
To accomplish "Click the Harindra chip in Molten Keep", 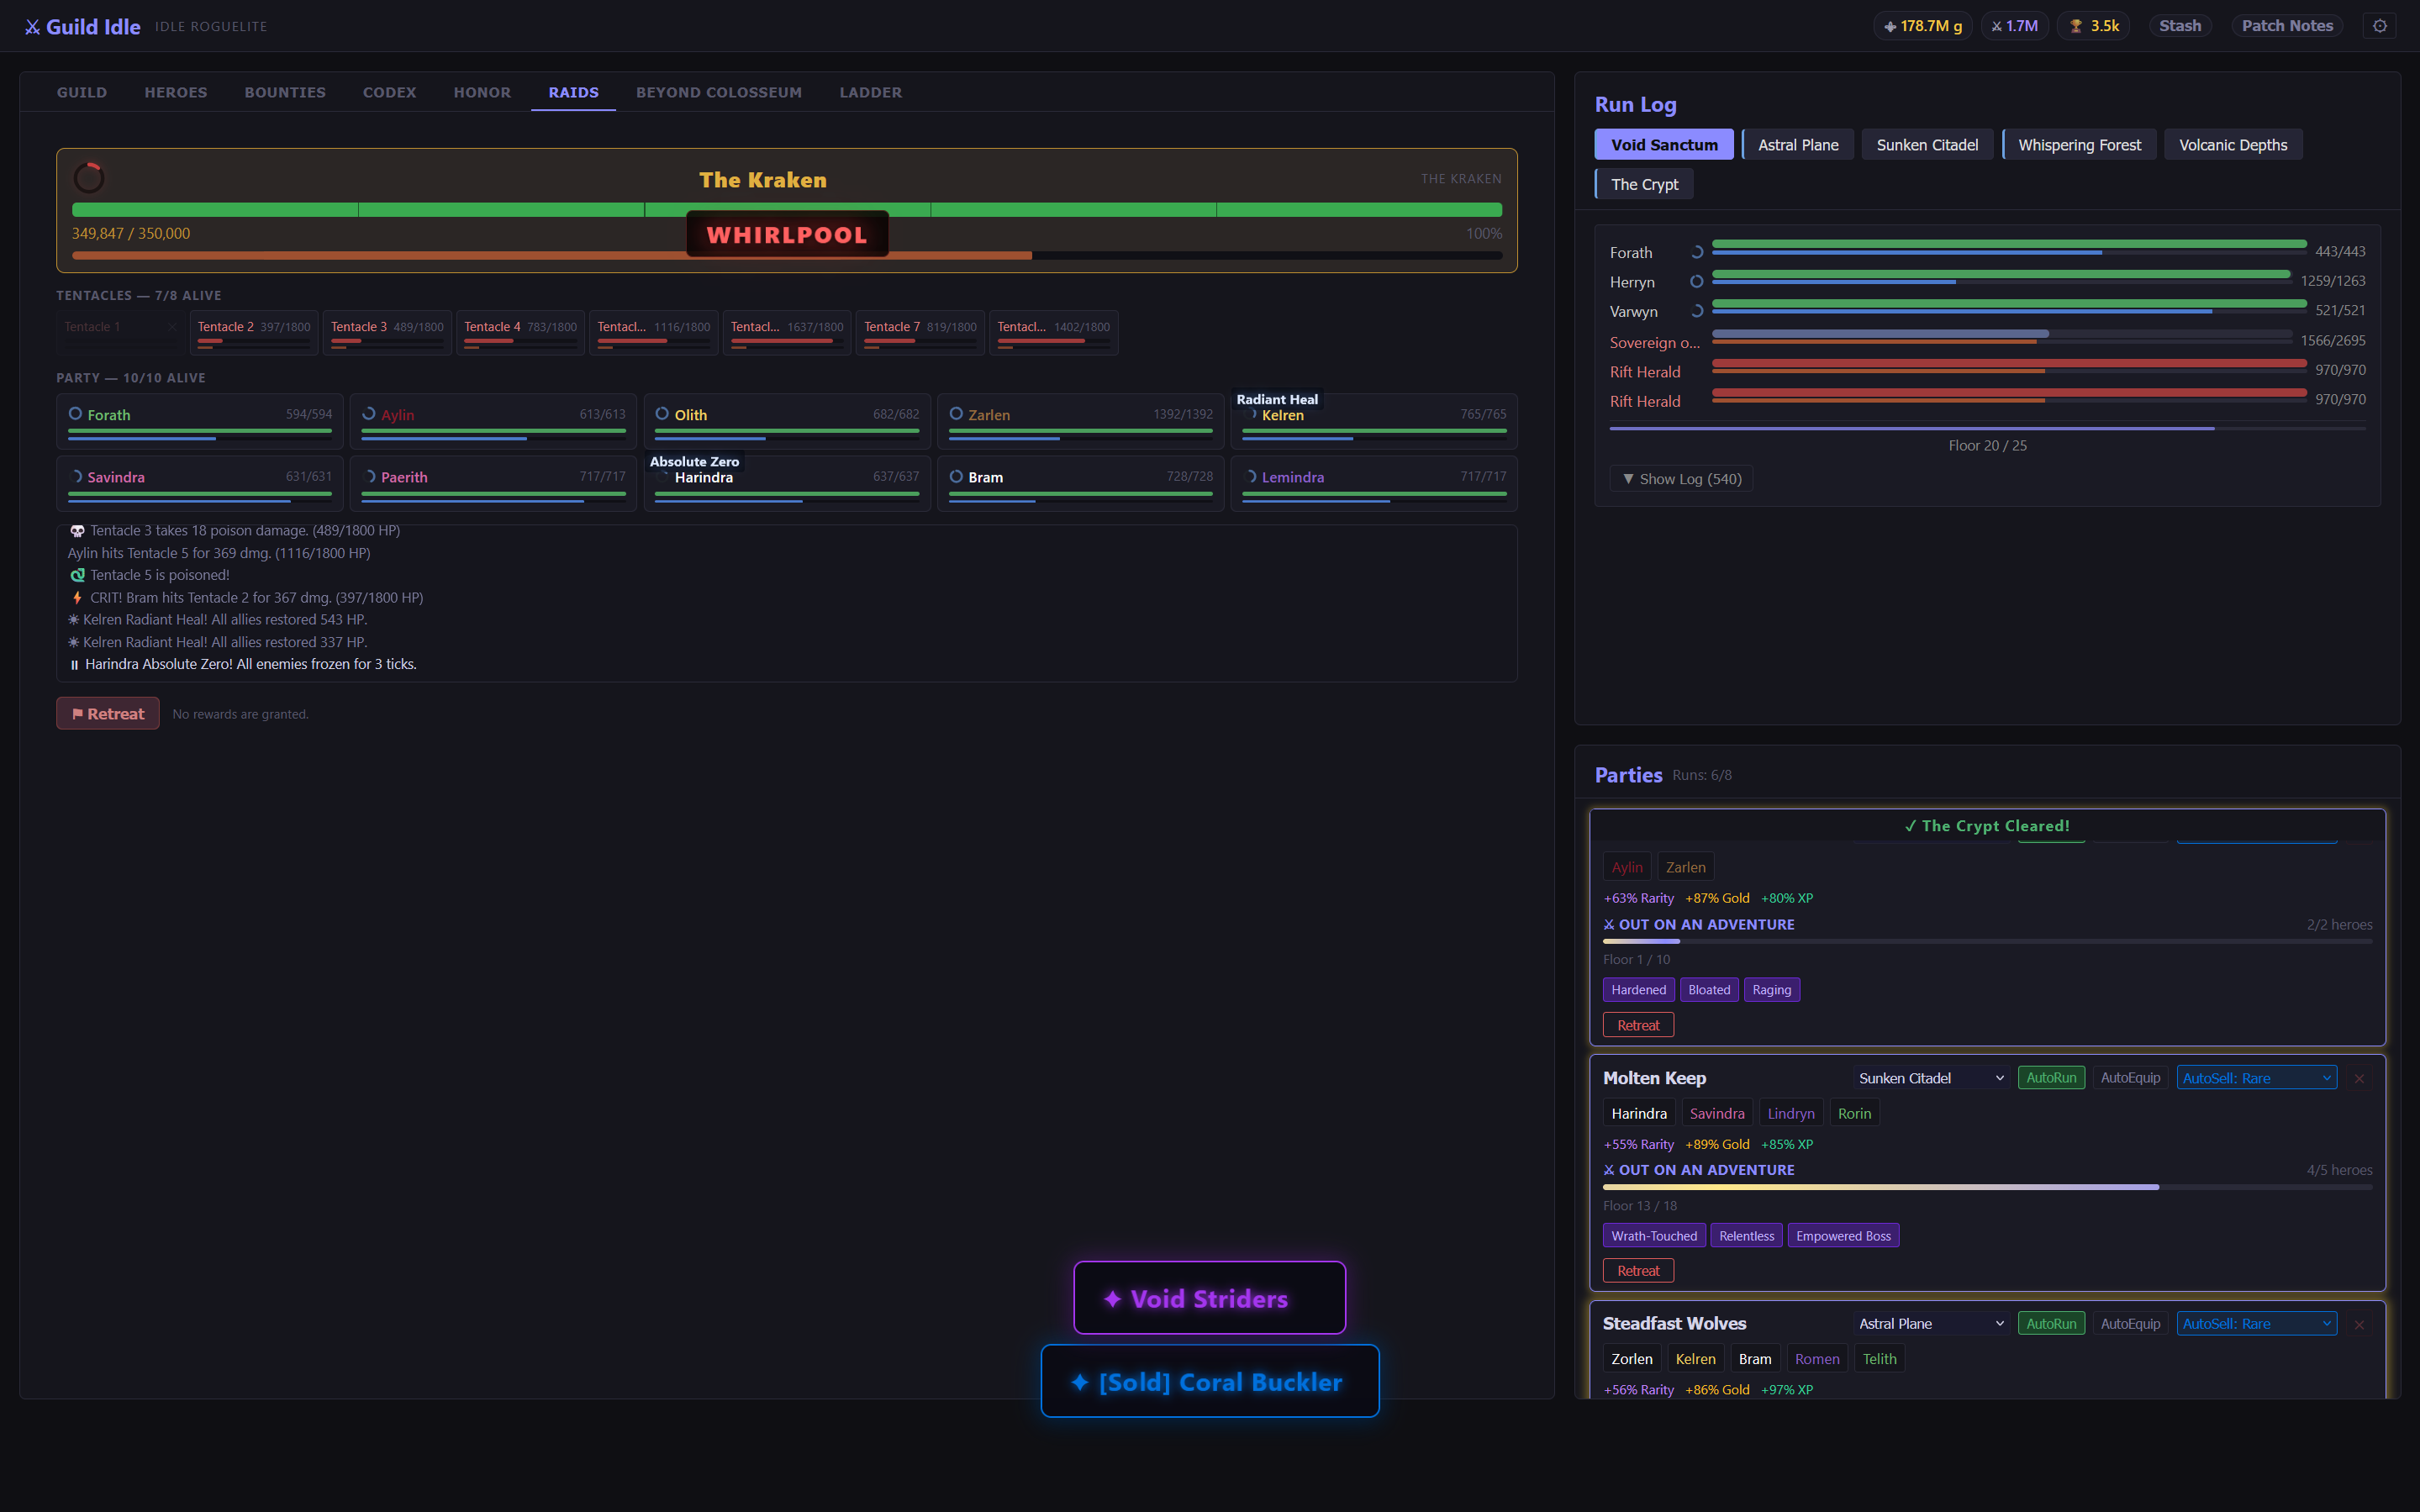I will pos(1638,1113).
